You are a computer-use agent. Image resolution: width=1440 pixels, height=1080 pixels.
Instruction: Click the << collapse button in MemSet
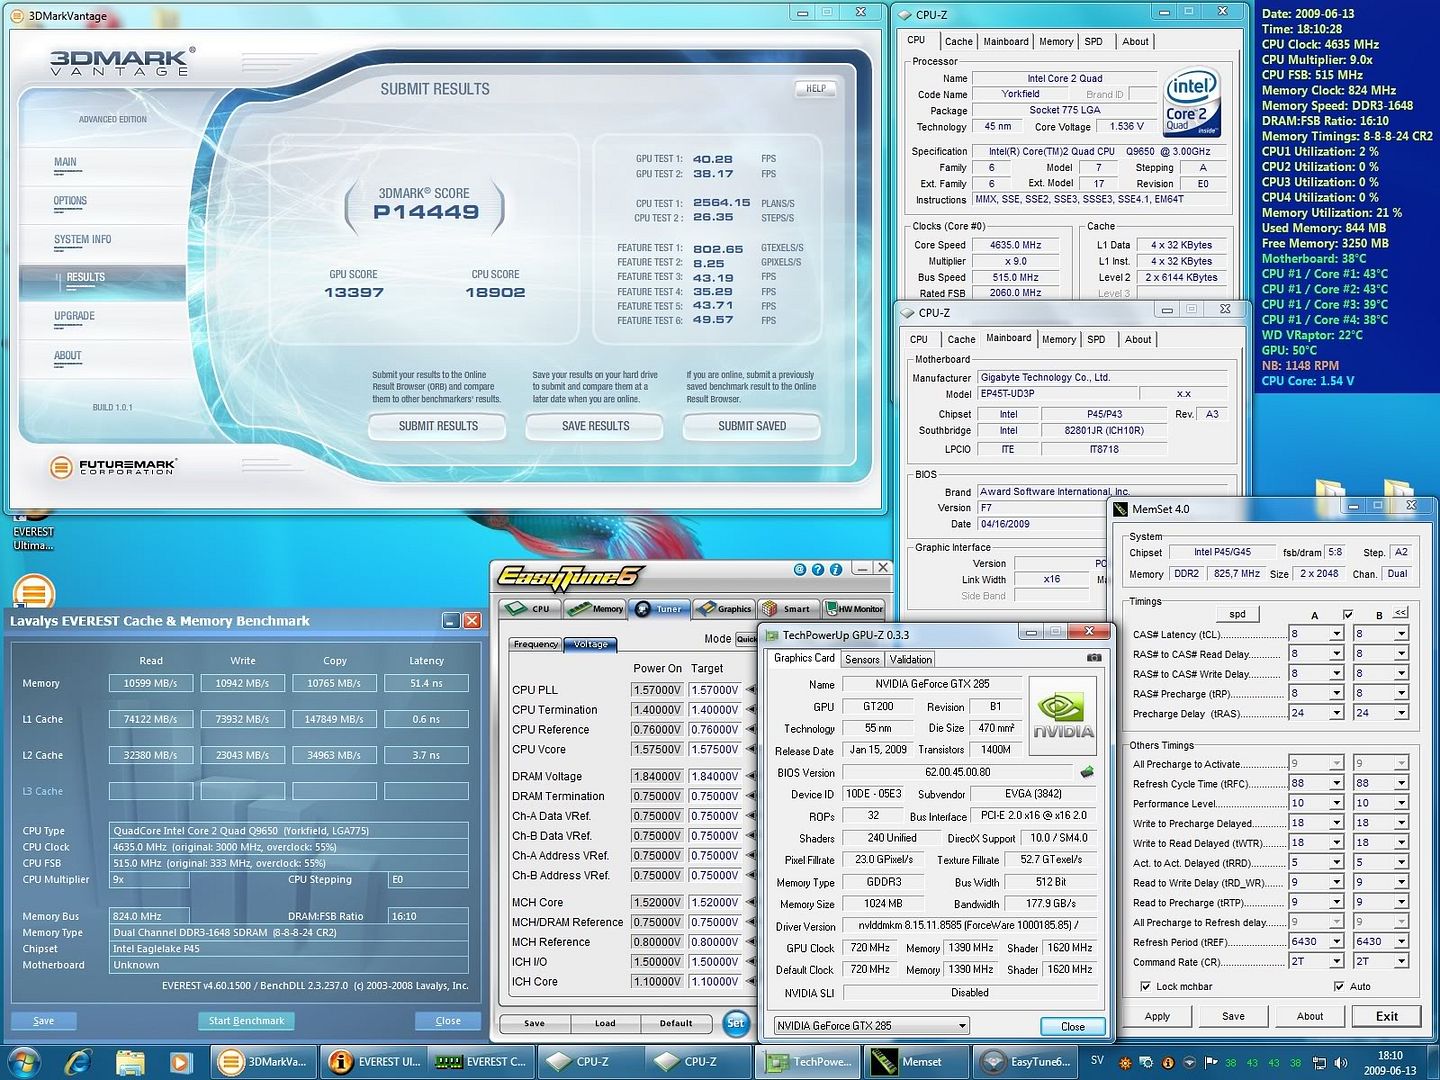click(x=1401, y=613)
